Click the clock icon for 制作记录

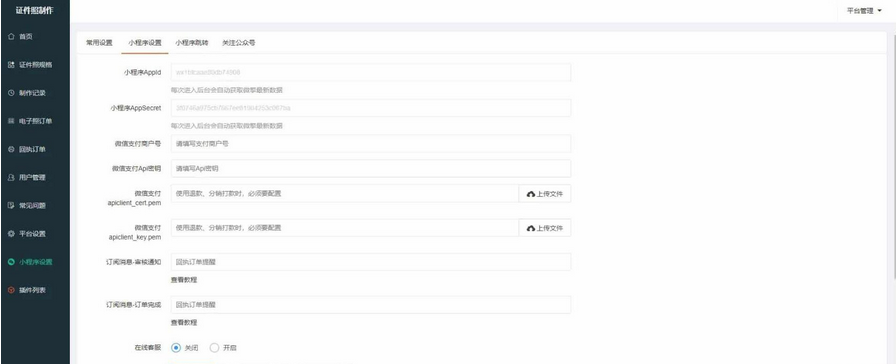(x=11, y=93)
